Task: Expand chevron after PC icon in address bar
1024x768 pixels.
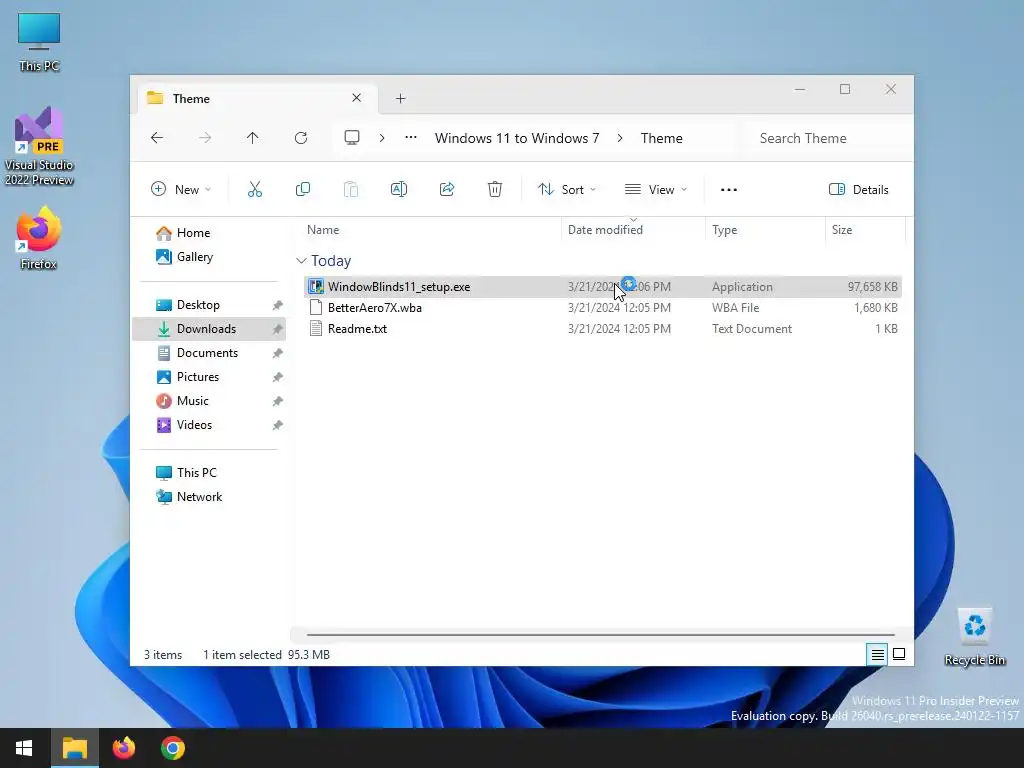Action: (382, 138)
